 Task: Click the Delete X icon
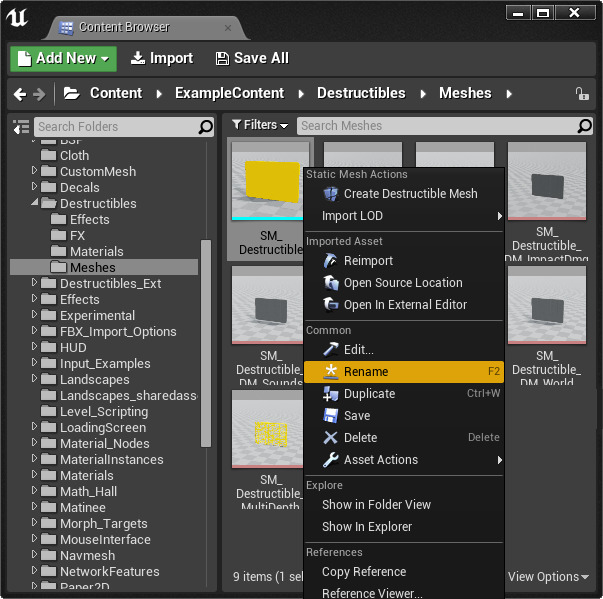click(x=333, y=438)
